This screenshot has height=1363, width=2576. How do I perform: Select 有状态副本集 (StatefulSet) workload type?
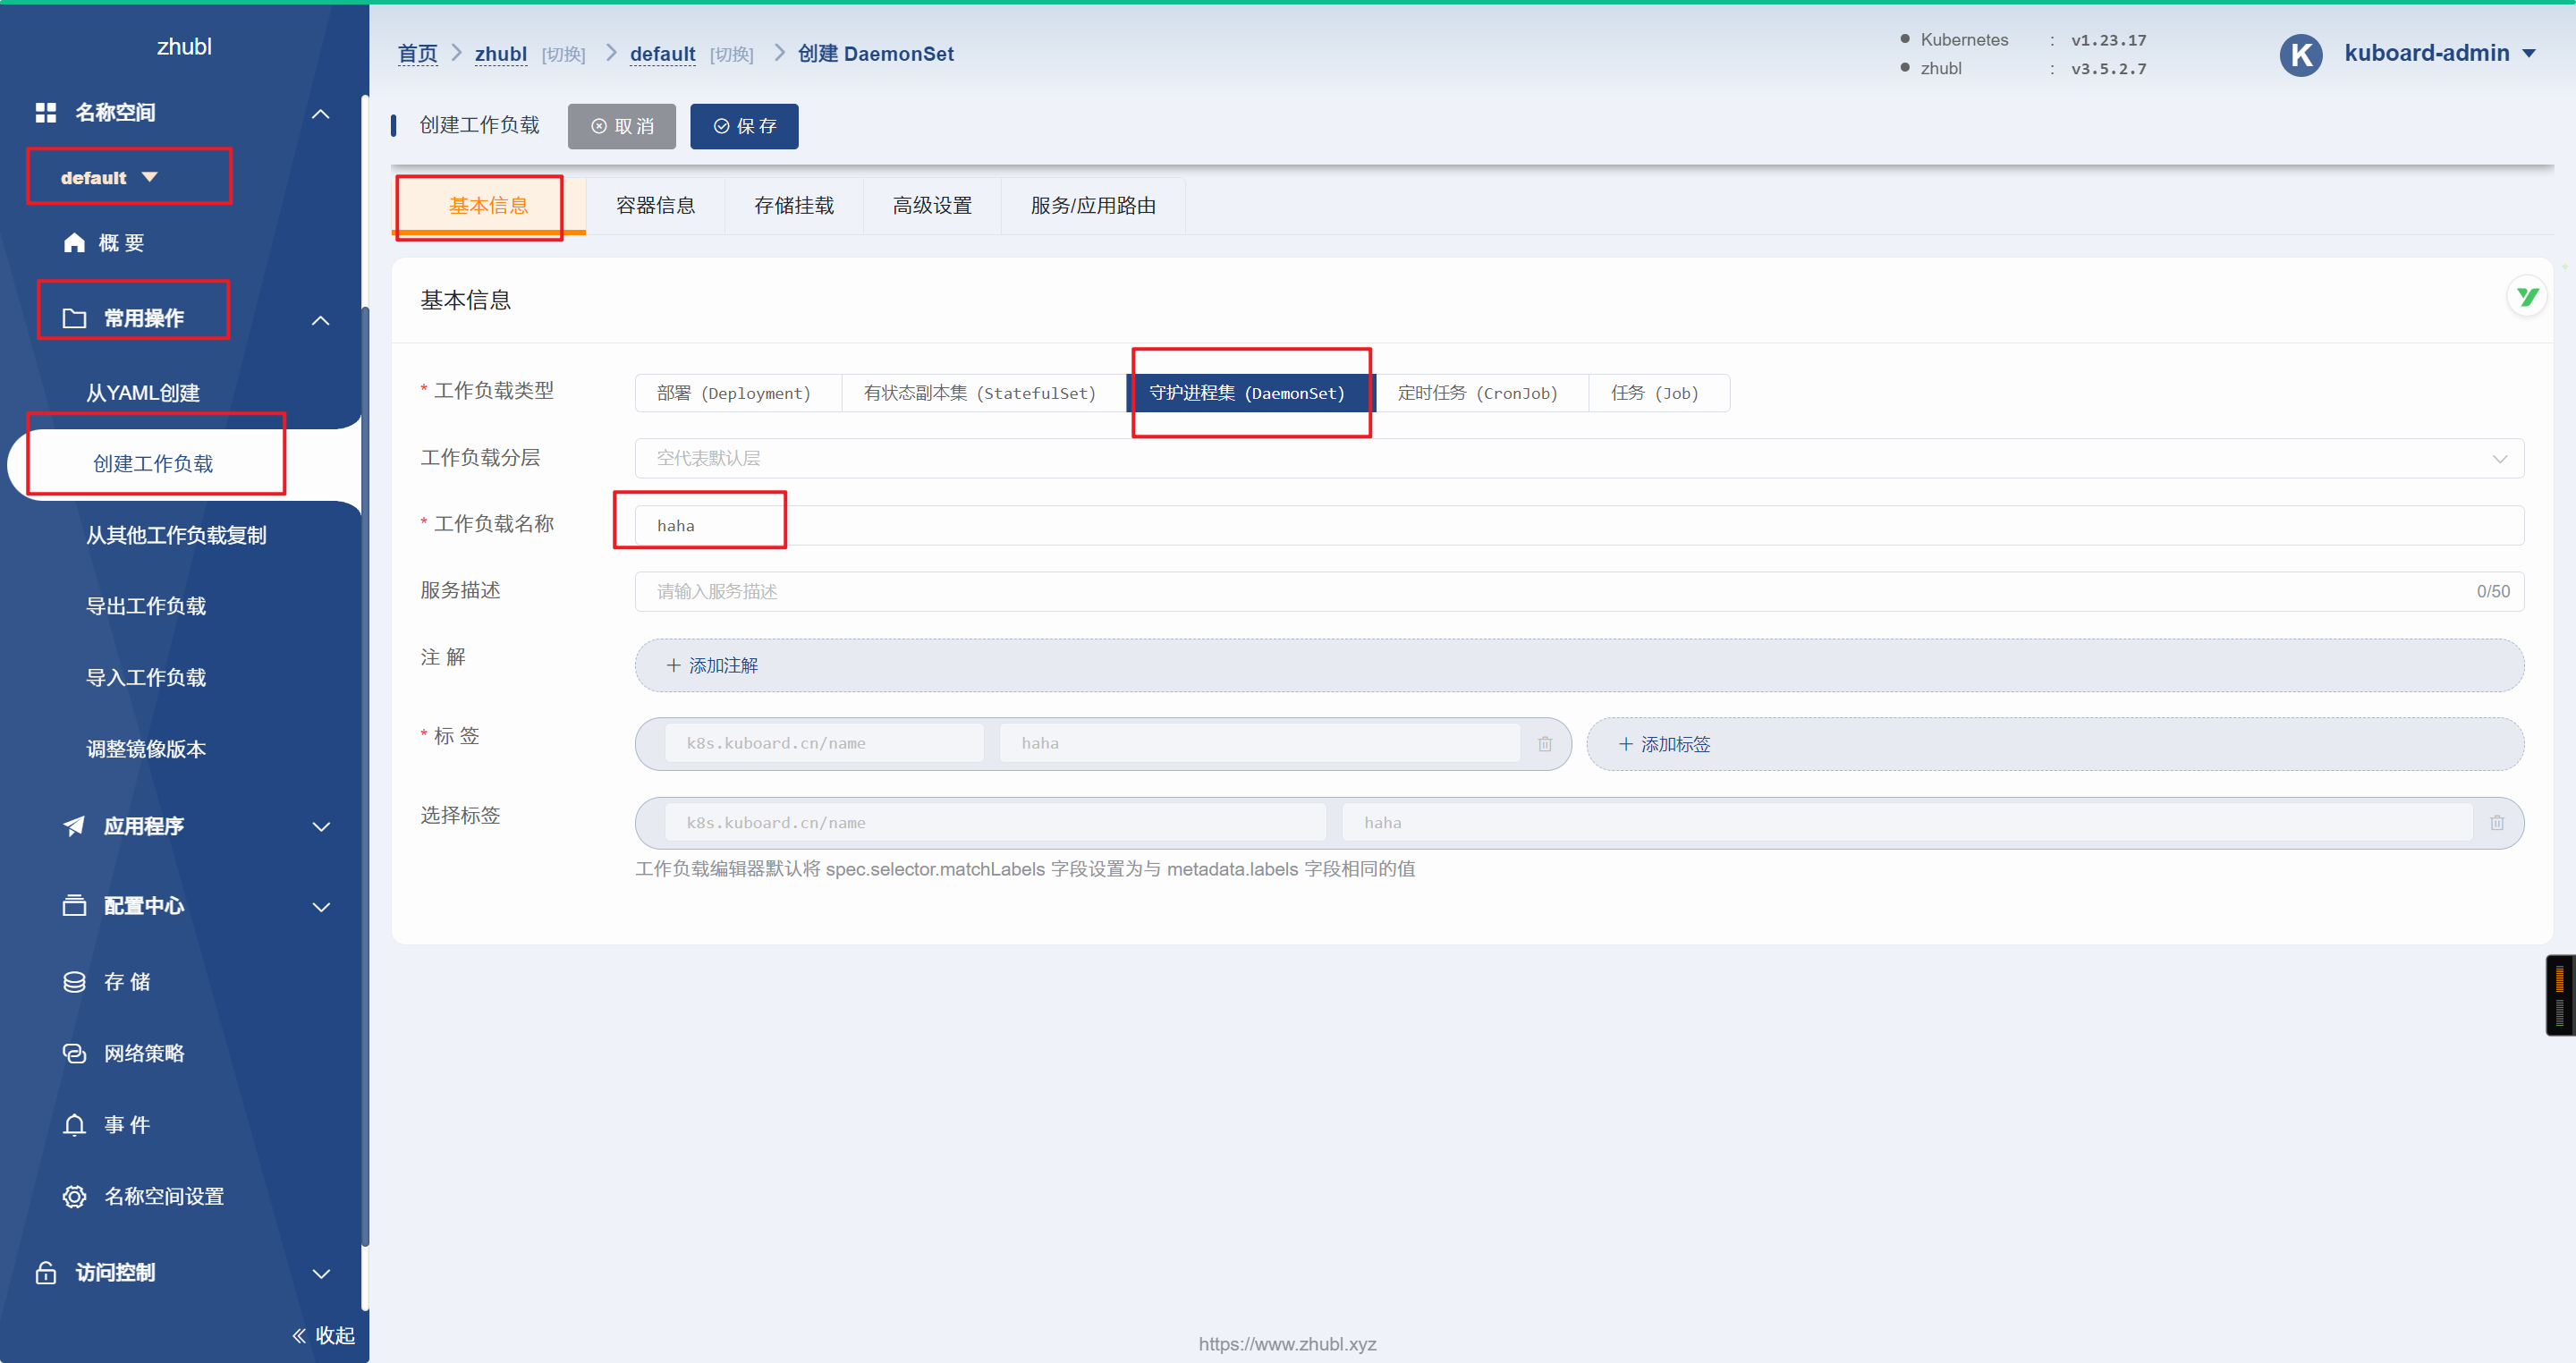click(984, 393)
